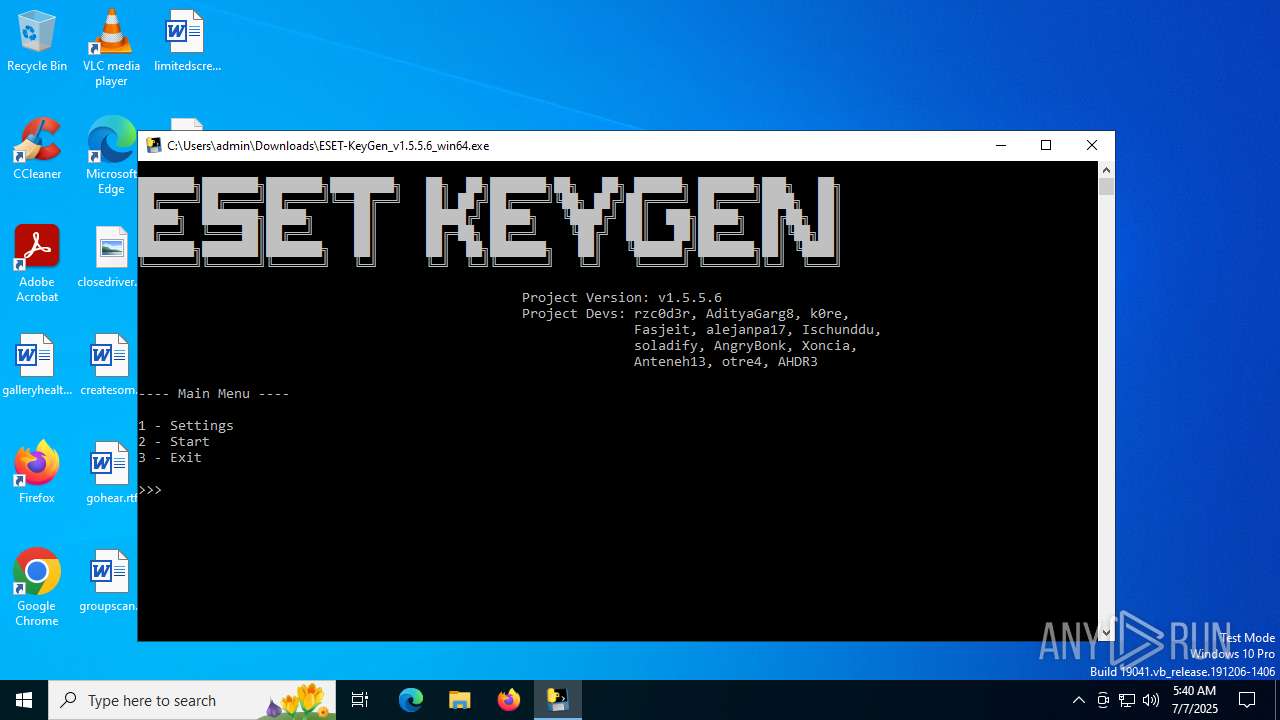Open Task View in the taskbar
Viewport: 1280px width, 720px height.
(x=360, y=700)
